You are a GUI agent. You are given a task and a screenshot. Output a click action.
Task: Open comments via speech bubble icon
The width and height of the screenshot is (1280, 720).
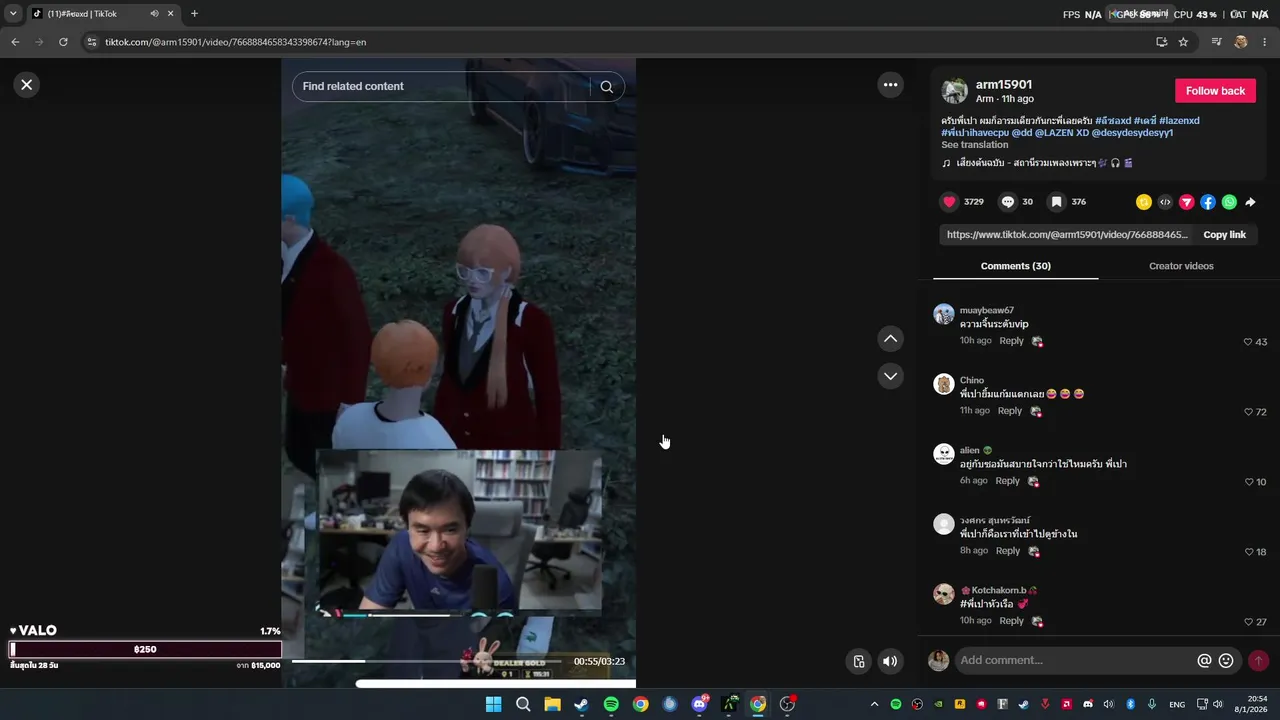1008,202
